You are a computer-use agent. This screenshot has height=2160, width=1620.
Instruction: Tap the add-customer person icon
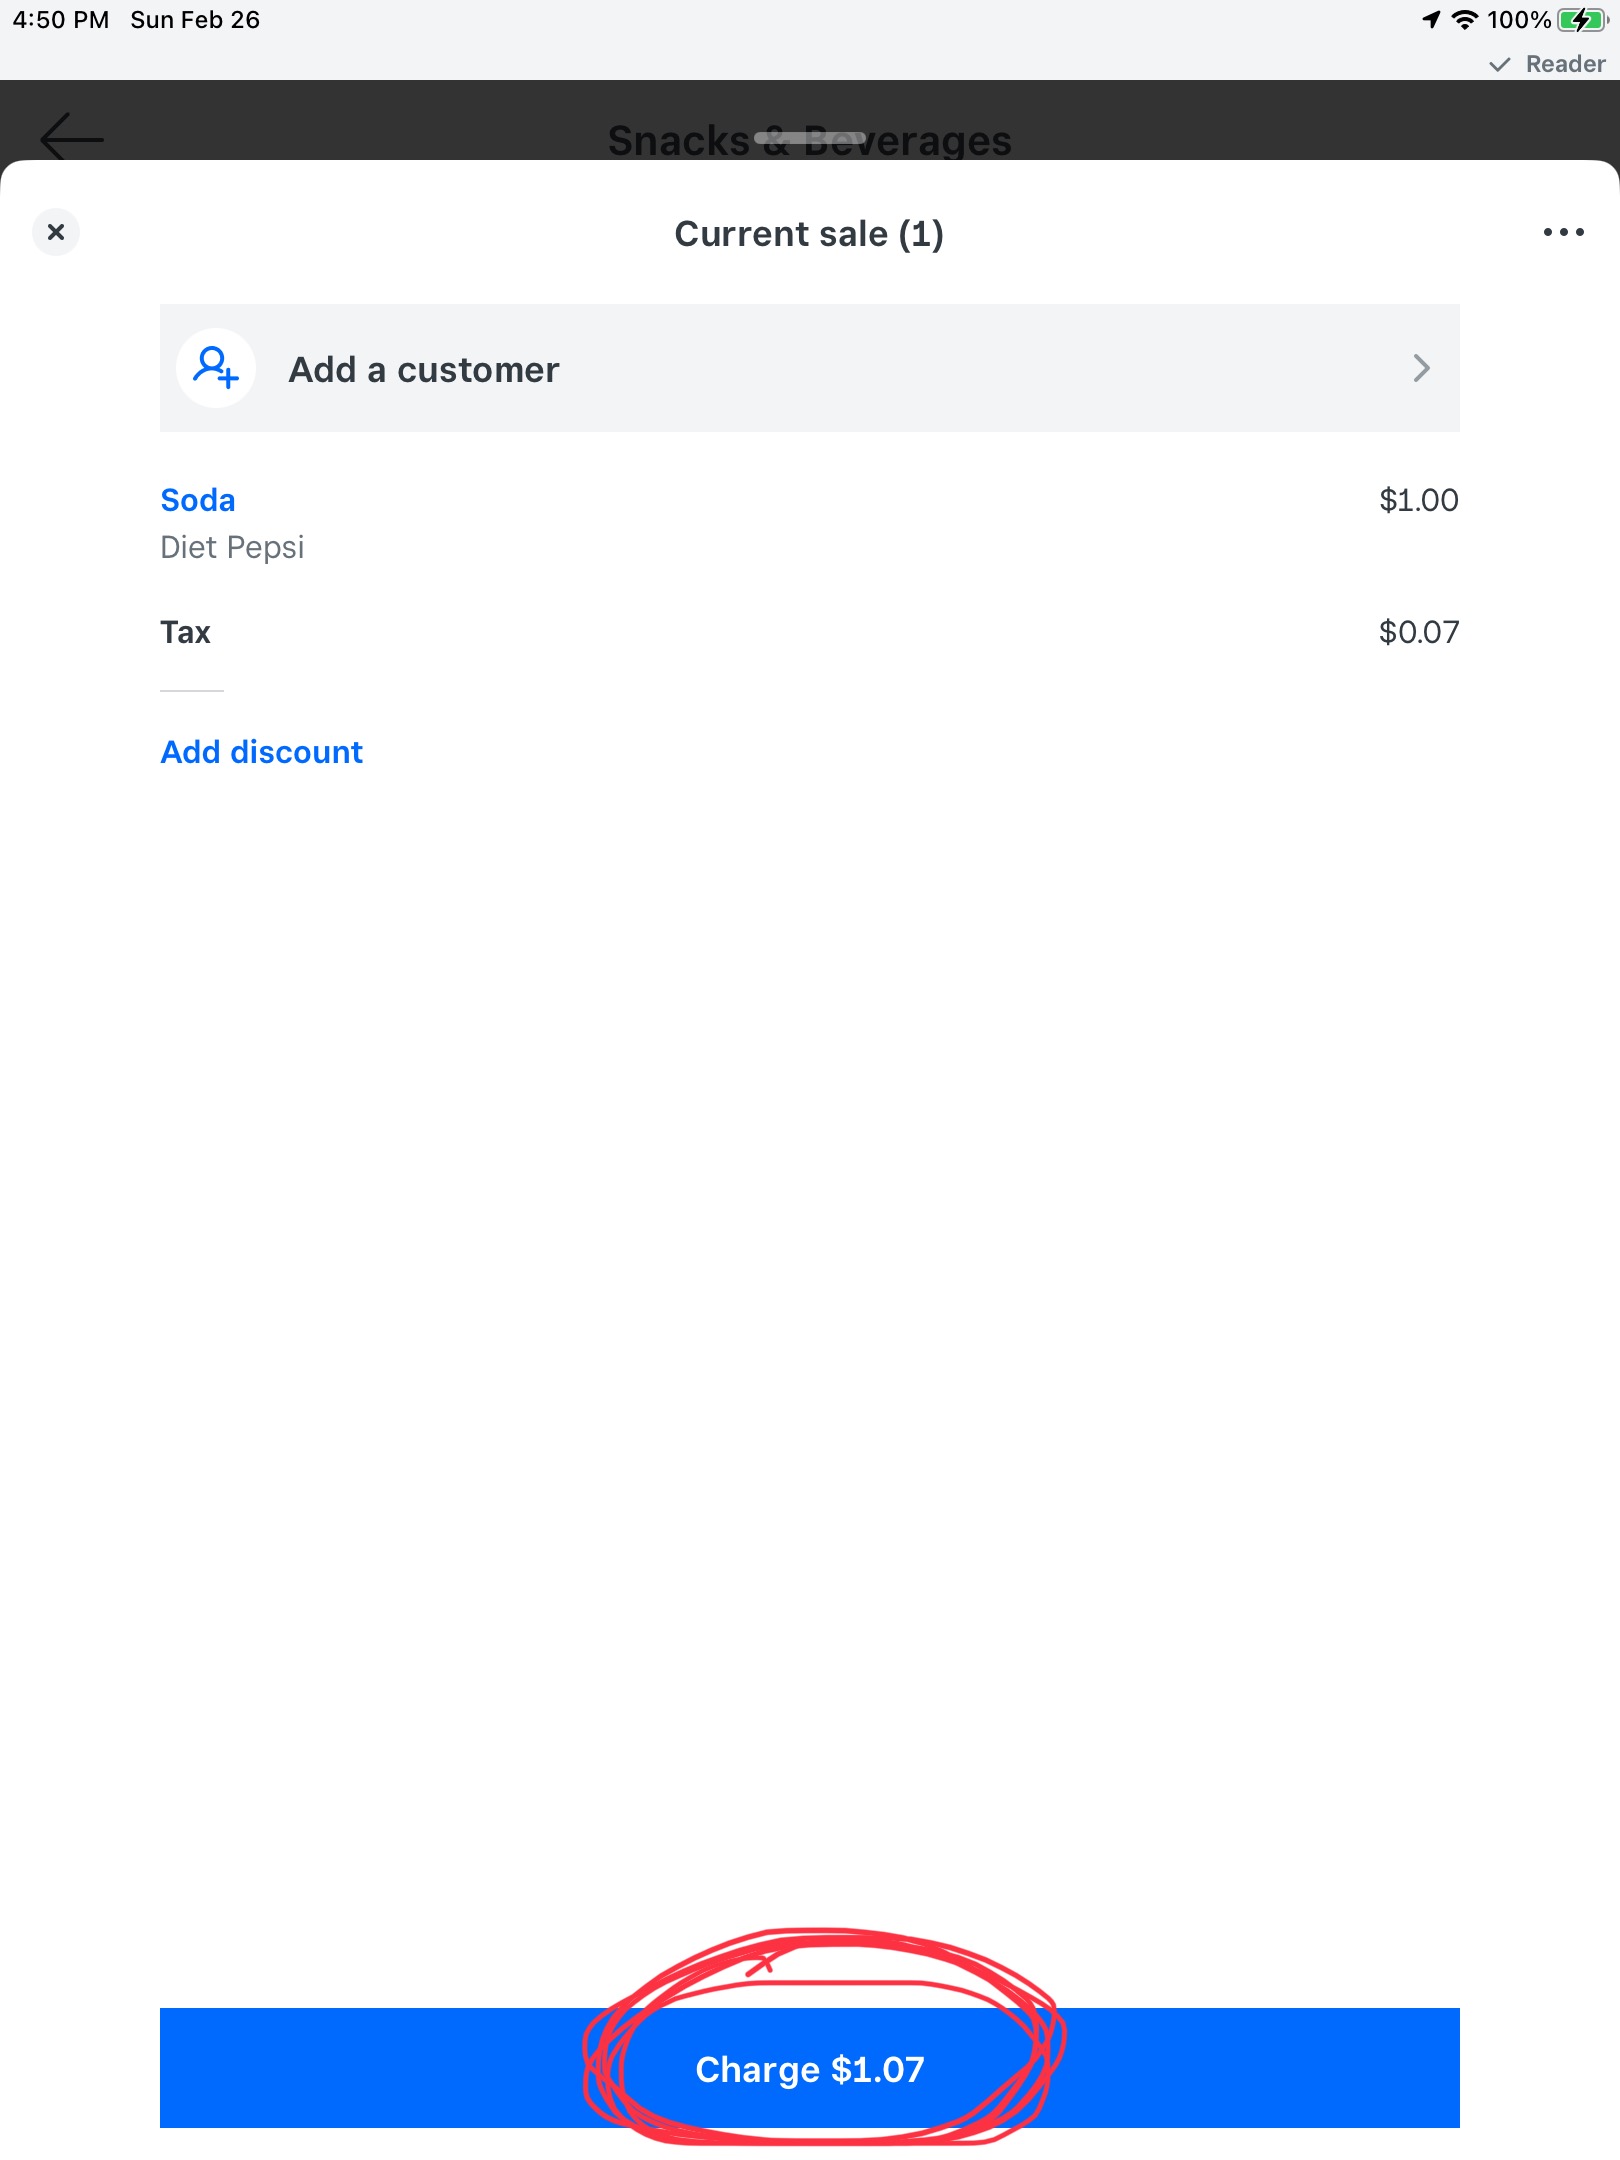(216, 368)
